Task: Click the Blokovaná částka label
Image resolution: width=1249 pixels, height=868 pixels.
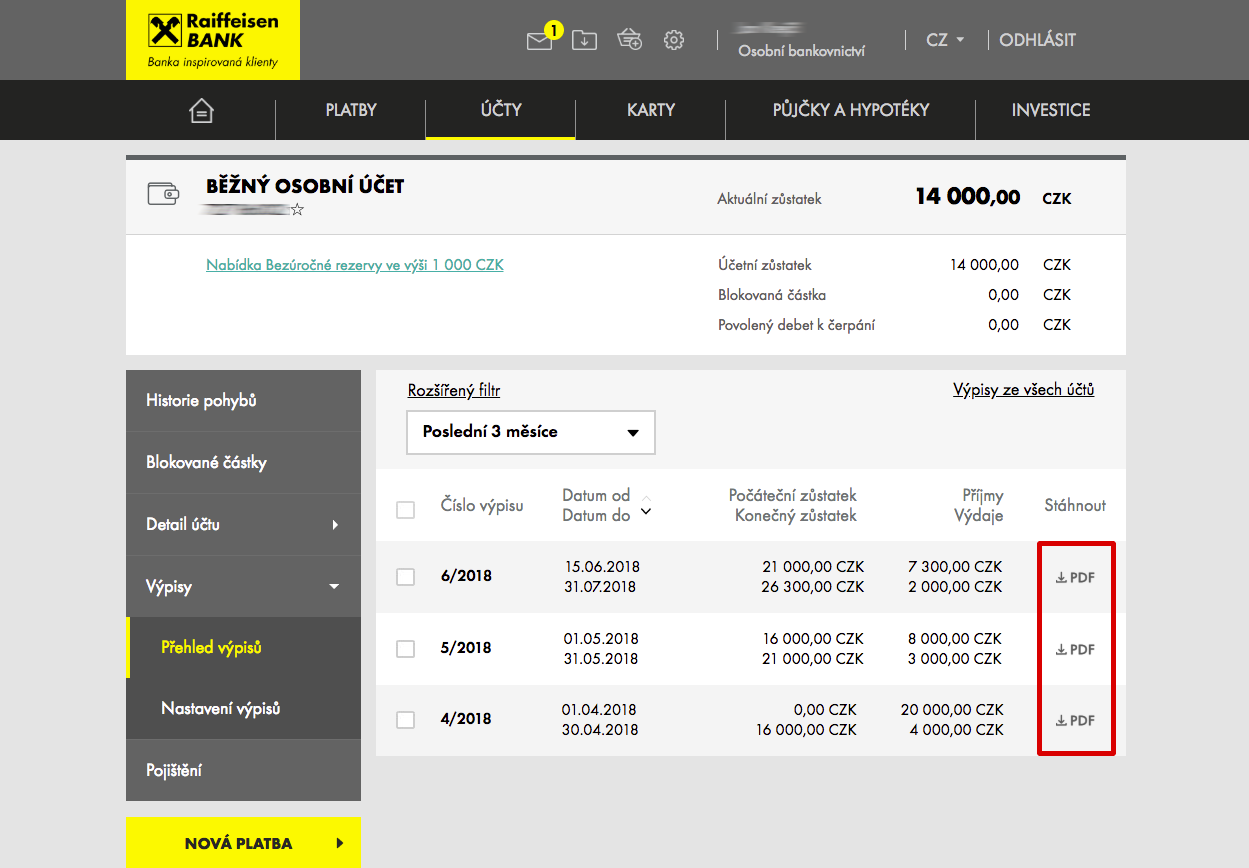Action: [772, 295]
